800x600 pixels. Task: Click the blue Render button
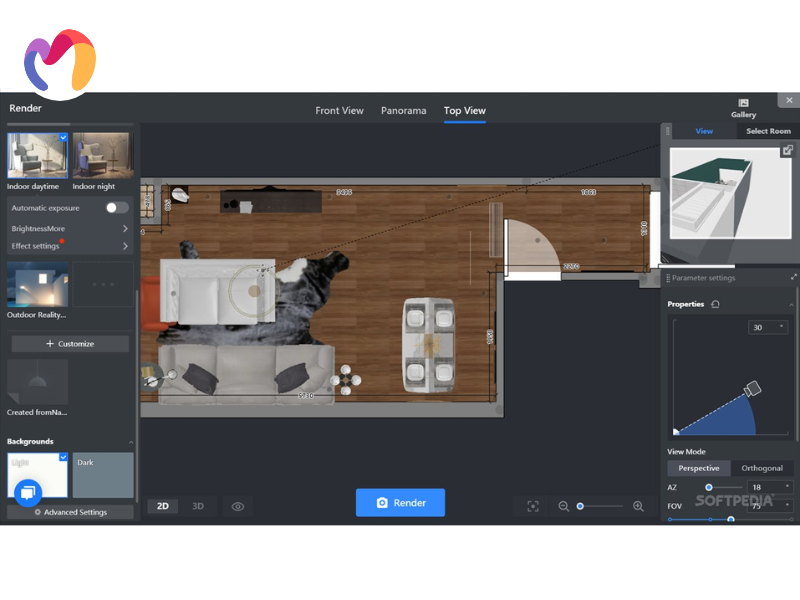400,503
